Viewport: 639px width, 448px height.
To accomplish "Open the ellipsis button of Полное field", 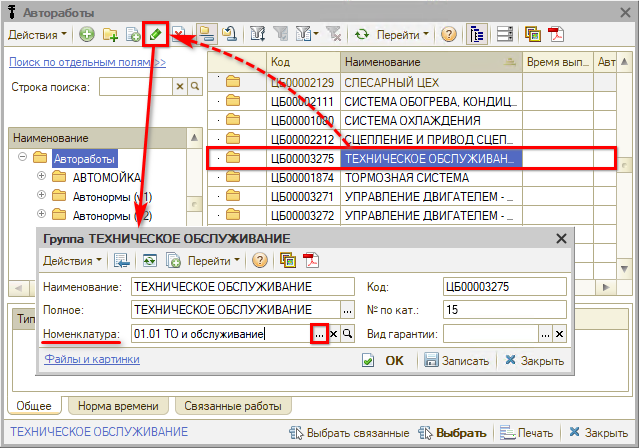I will [347, 310].
